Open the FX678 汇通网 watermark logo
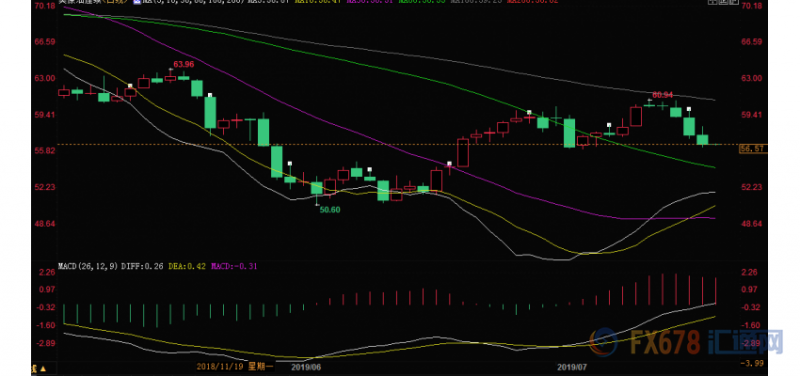Screen dimensions: 800x376 click(686, 342)
